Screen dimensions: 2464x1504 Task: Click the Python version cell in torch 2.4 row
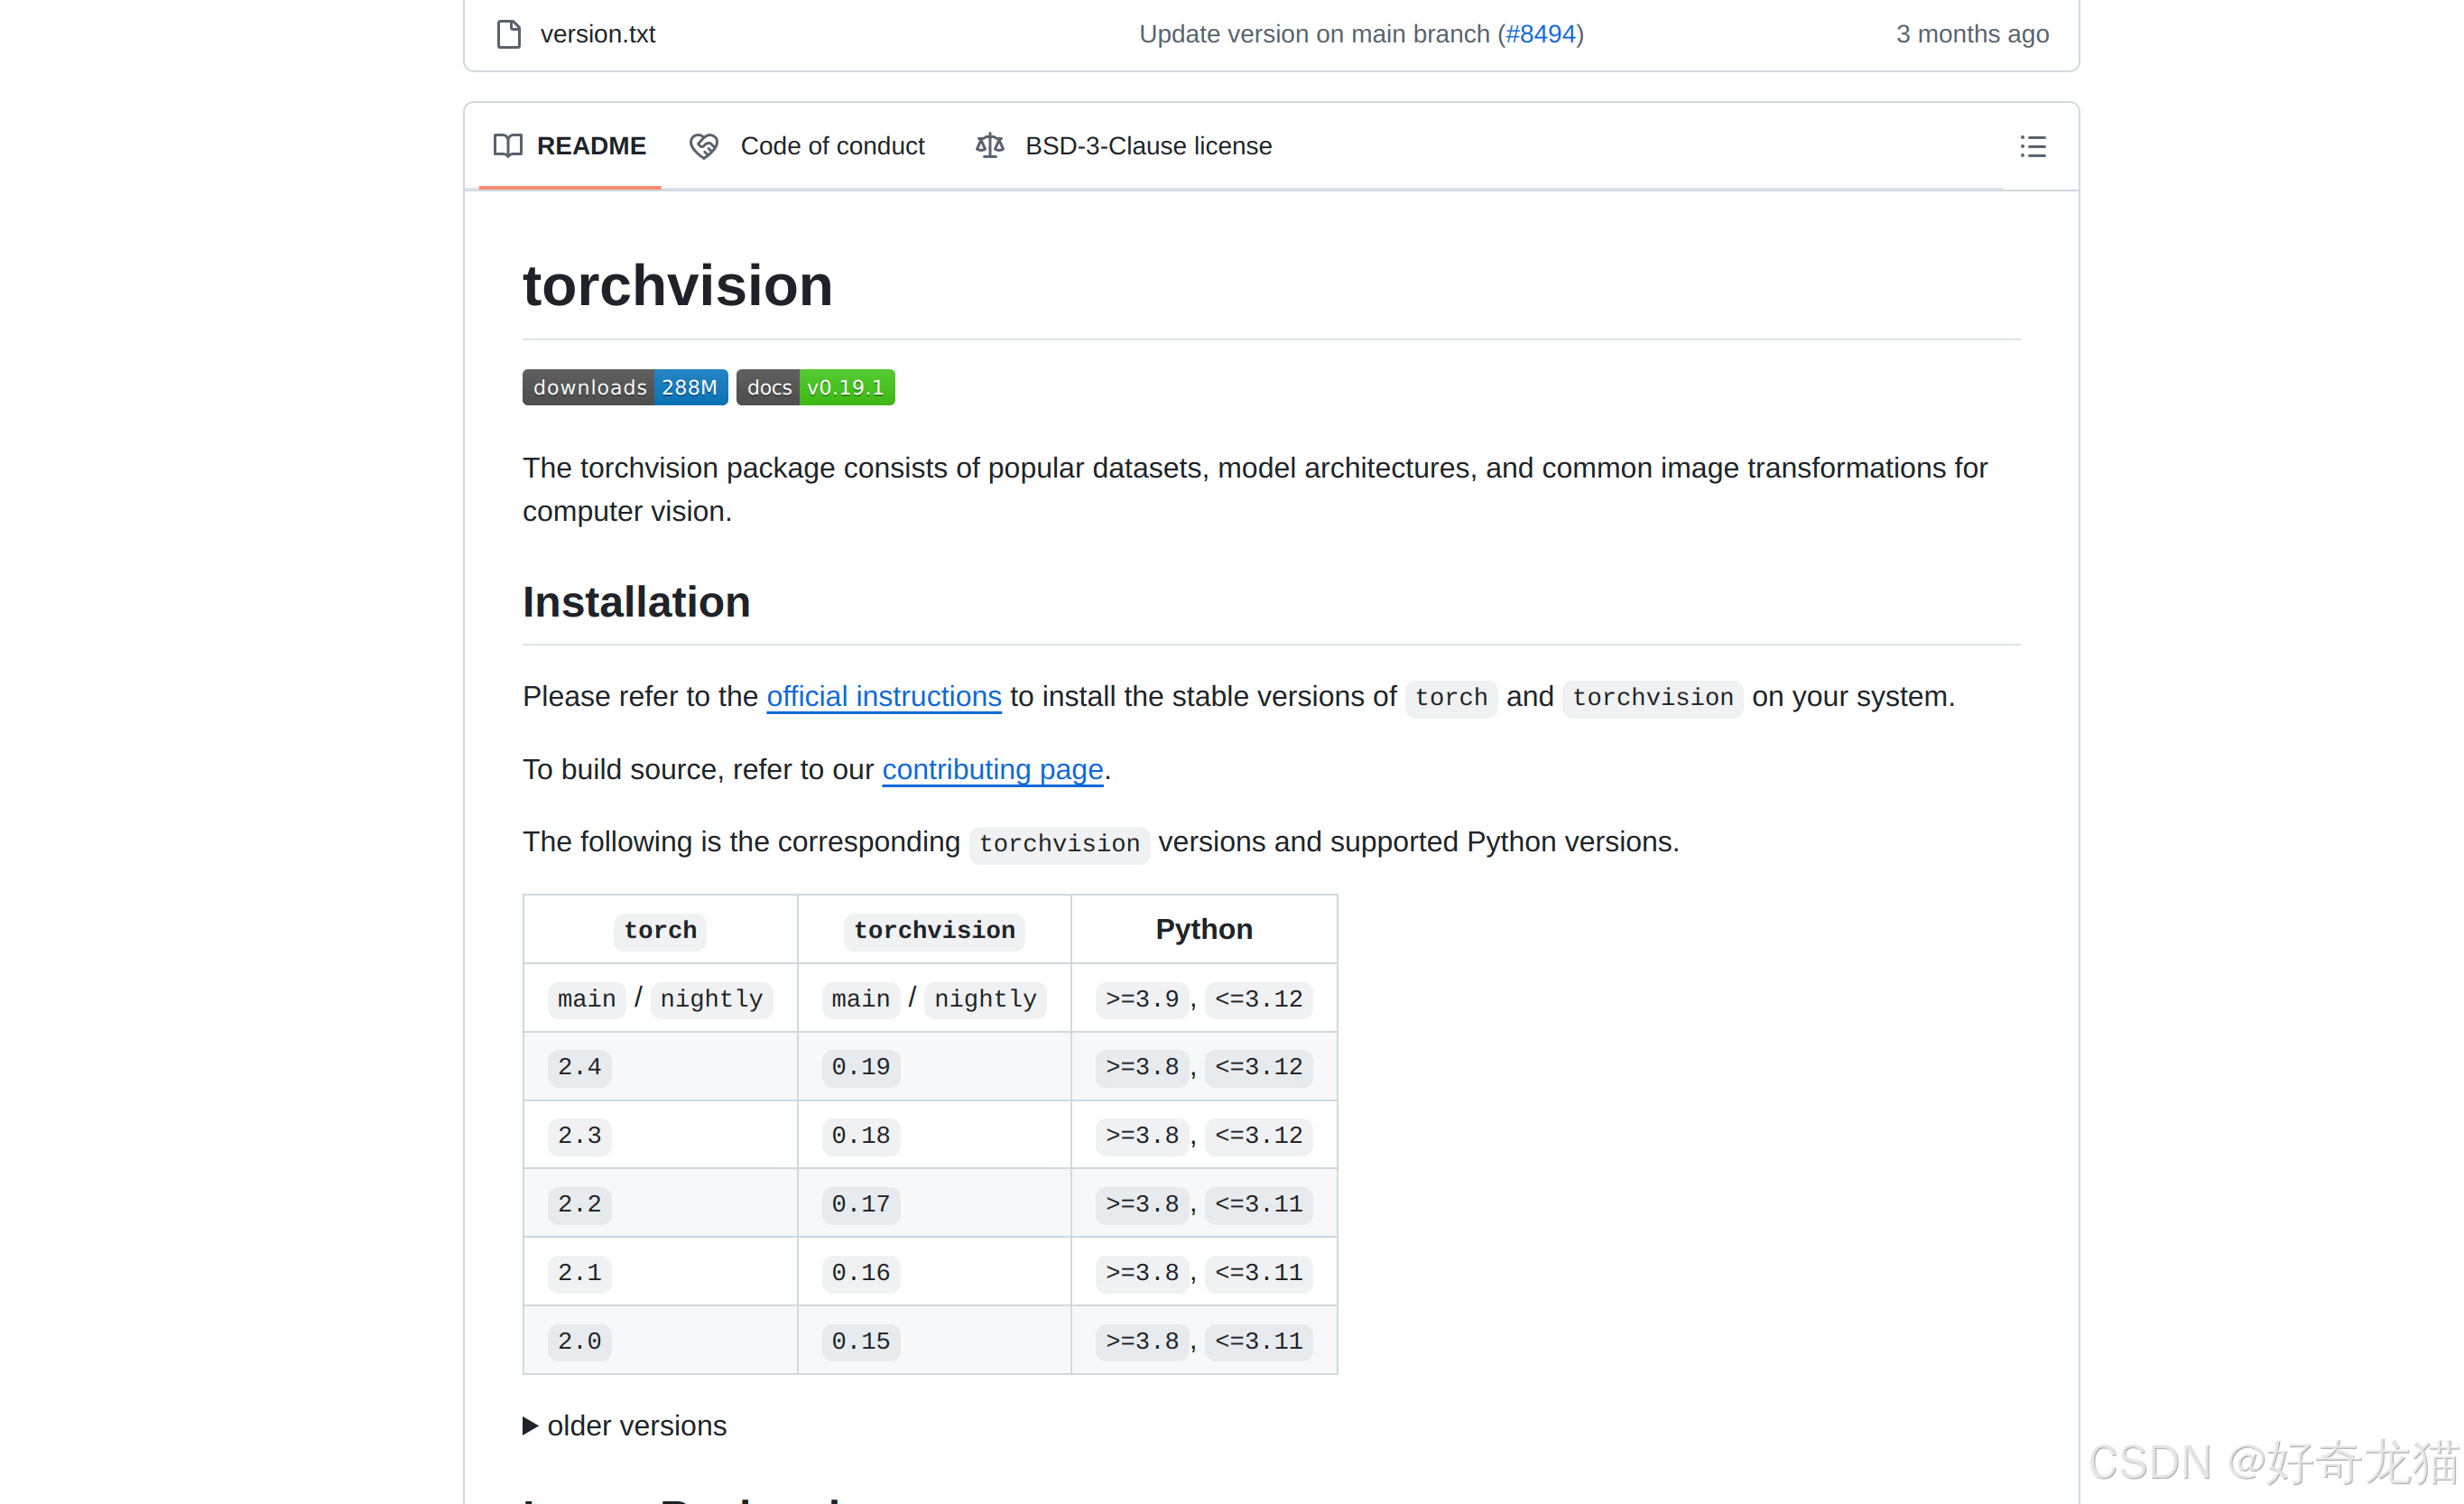pyautogui.click(x=1204, y=1066)
